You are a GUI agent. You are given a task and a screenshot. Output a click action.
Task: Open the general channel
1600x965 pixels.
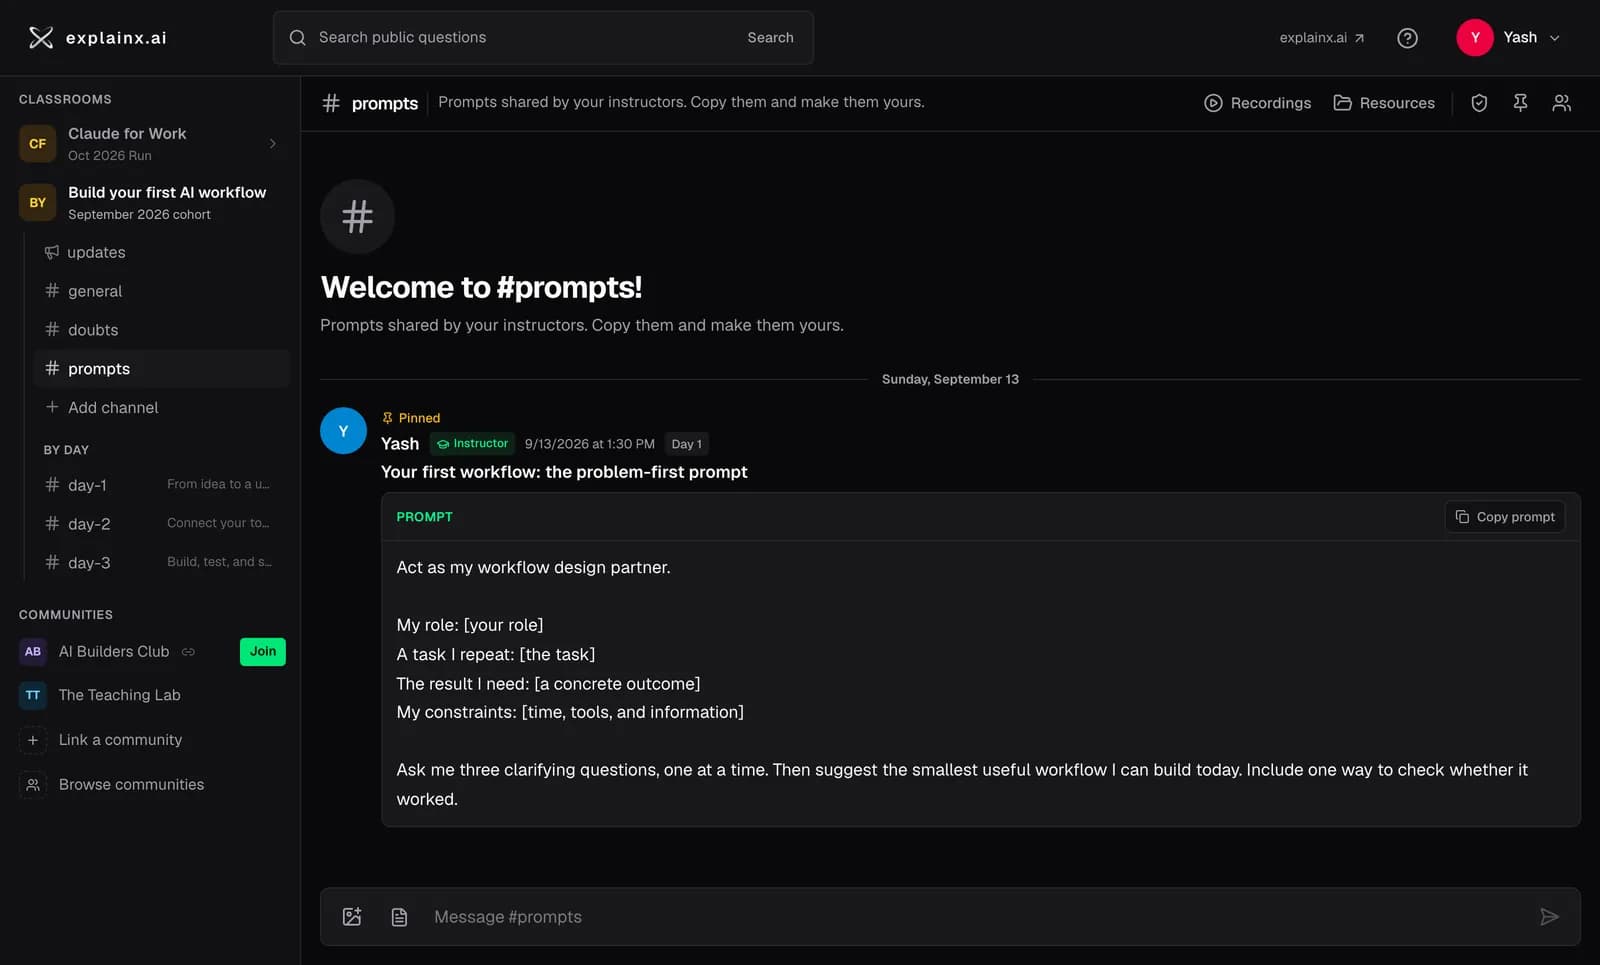coord(160,291)
